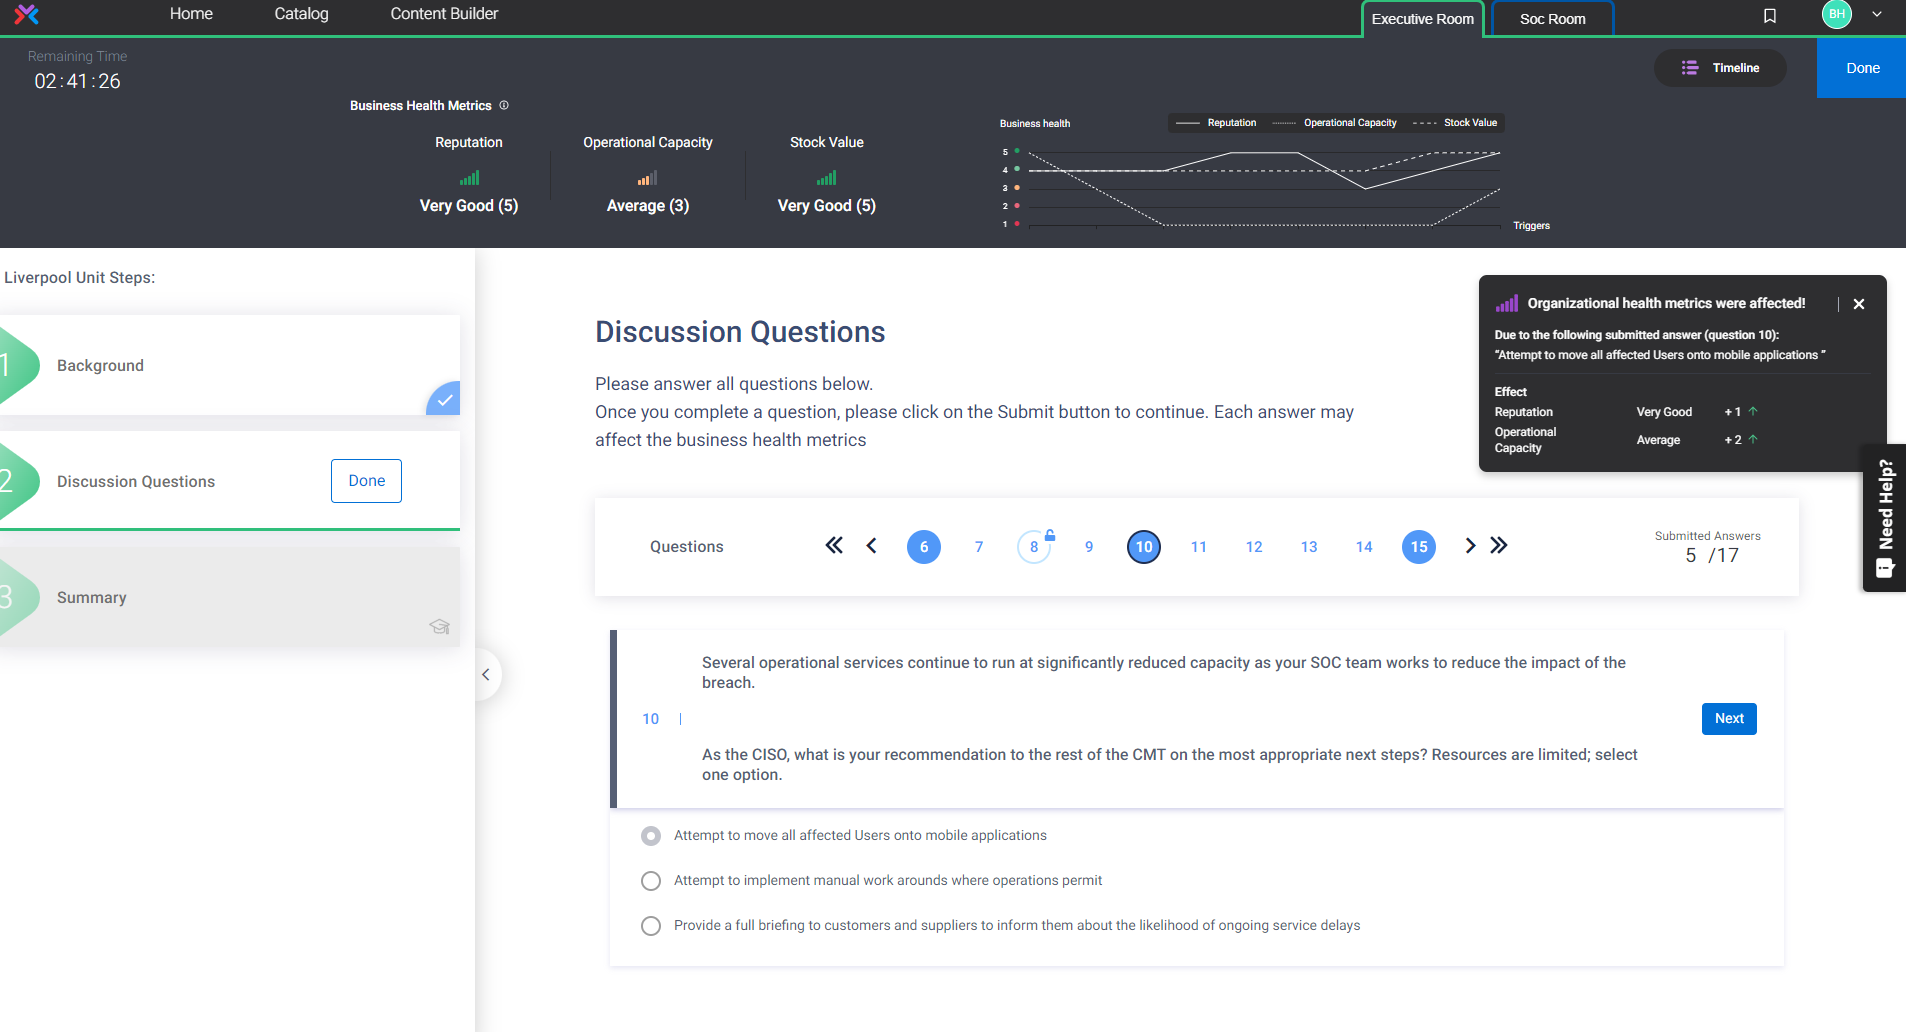1906x1032 pixels.
Task: Click the Reputation up arrow in notification
Action: pos(1753,411)
